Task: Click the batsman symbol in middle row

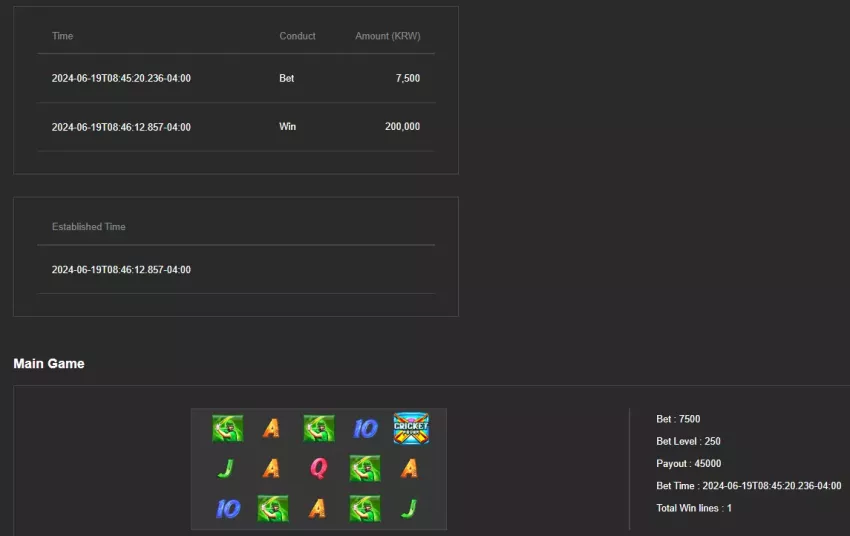Action: pos(365,468)
